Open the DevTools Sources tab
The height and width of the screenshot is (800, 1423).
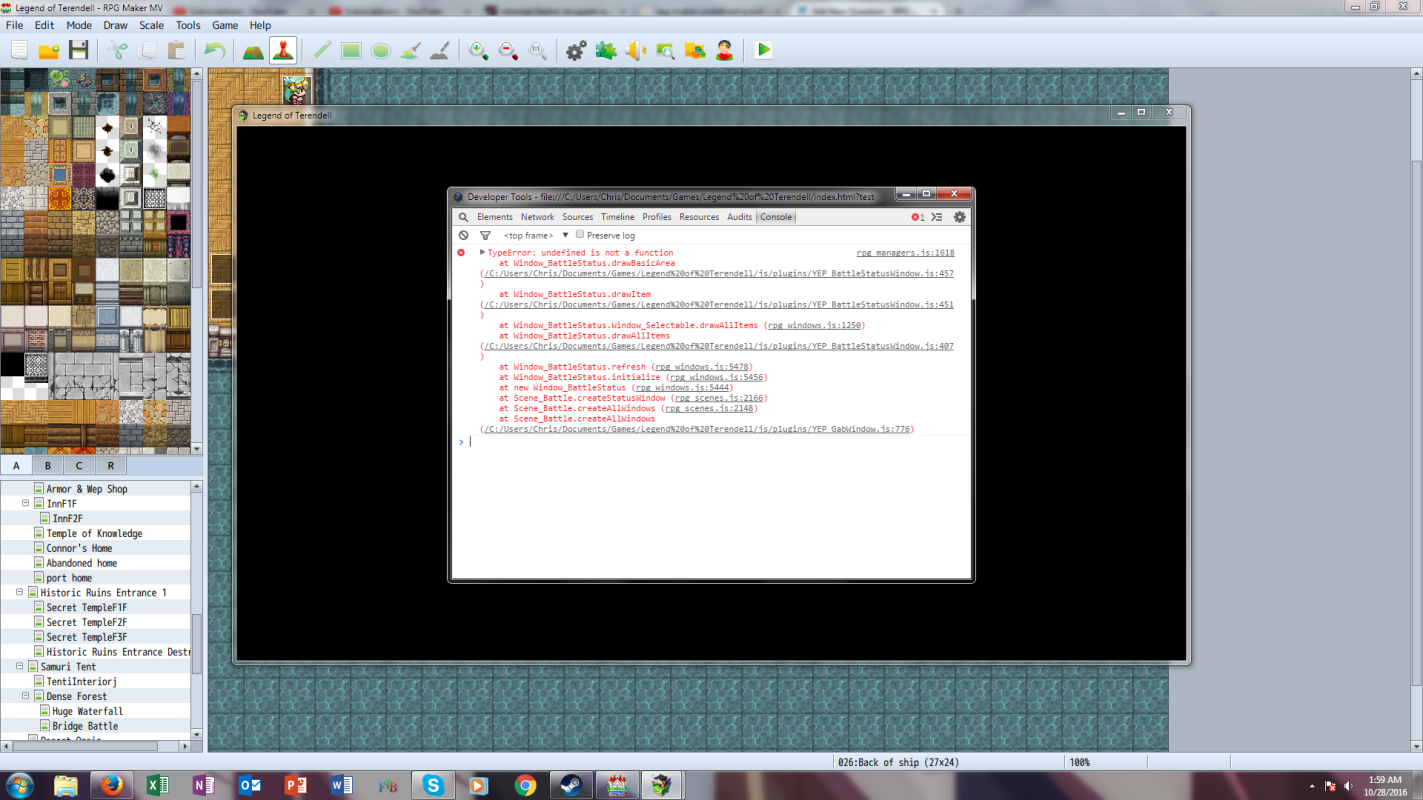[x=577, y=217]
